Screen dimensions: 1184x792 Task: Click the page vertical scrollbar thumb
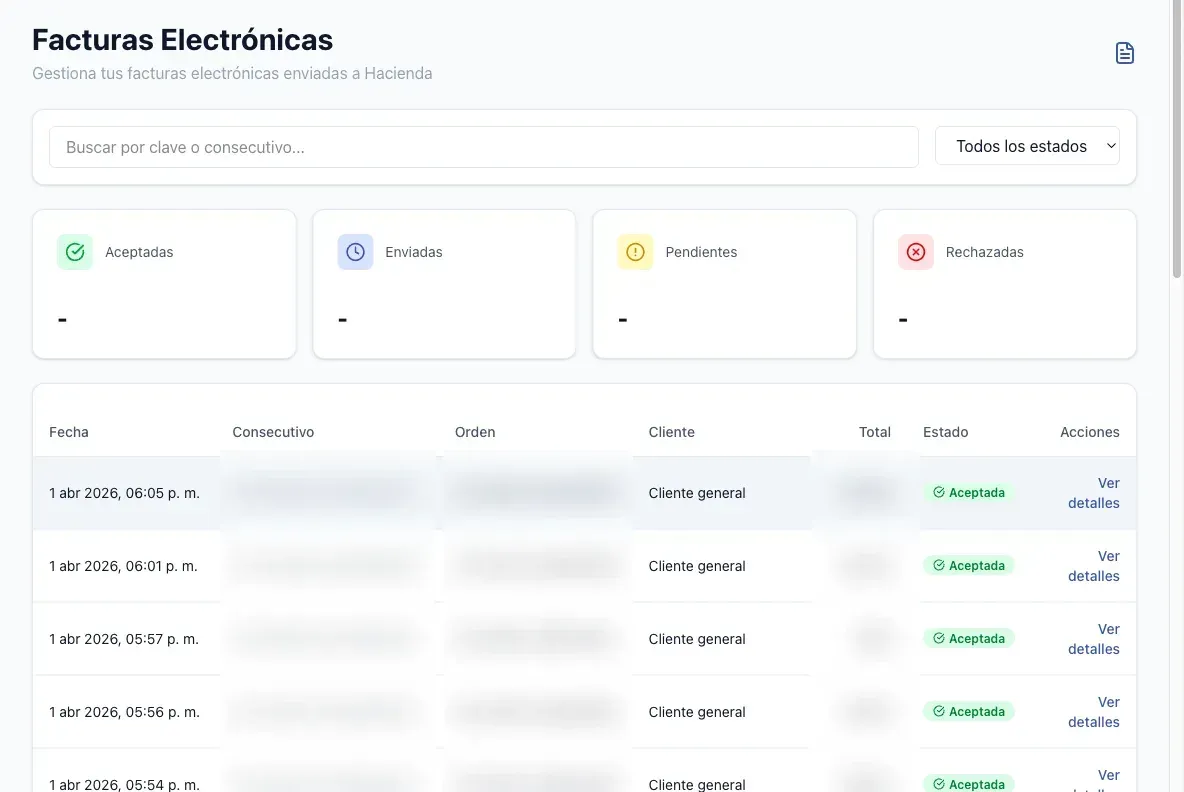click(1176, 140)
